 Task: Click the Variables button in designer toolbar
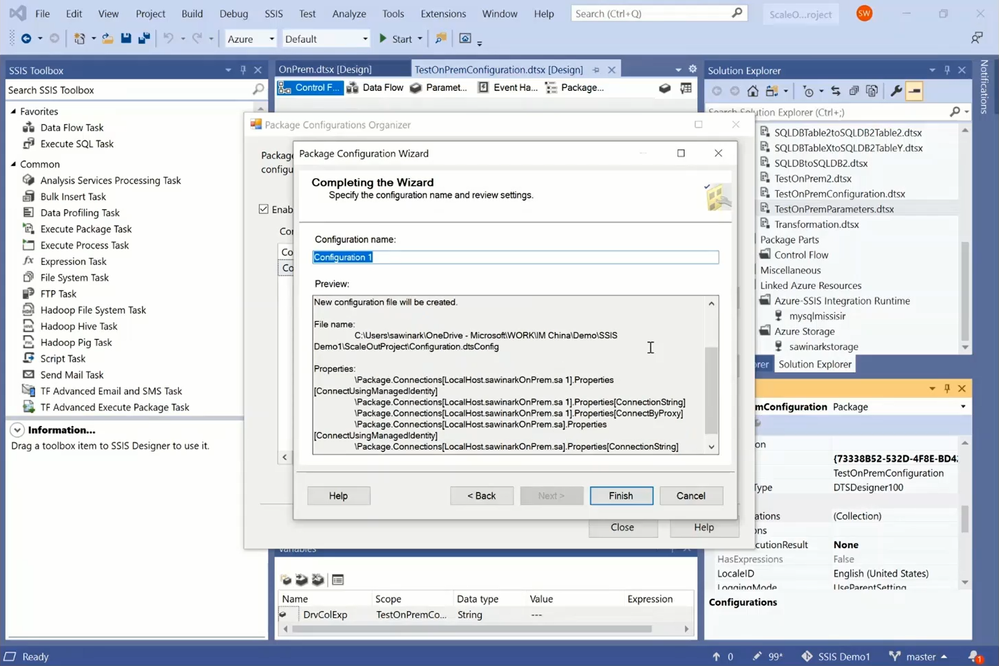(x=665, y=88)
